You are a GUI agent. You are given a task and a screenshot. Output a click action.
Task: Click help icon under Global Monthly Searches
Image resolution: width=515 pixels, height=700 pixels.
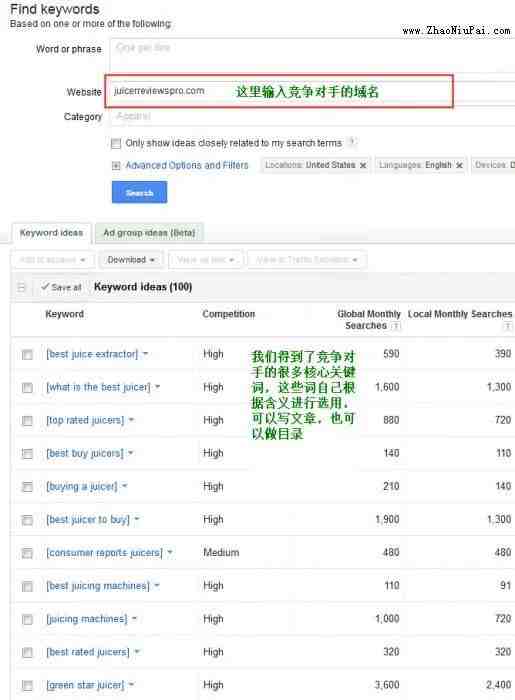[395, 326]
